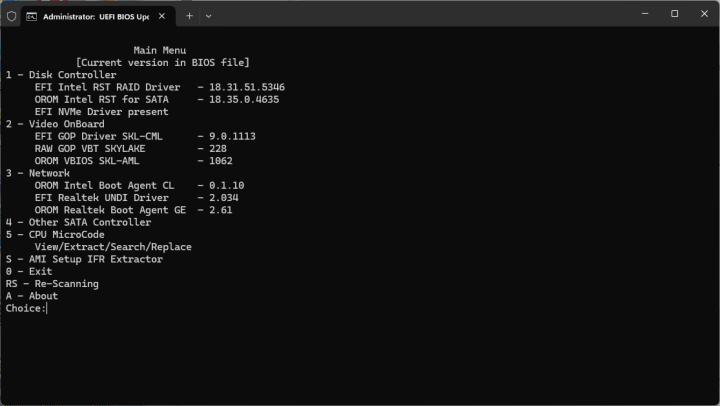The image size is (720, 406).
Task: Select the Administrator: UEFI BIOS tab
Action: click(x=98, y=17)
